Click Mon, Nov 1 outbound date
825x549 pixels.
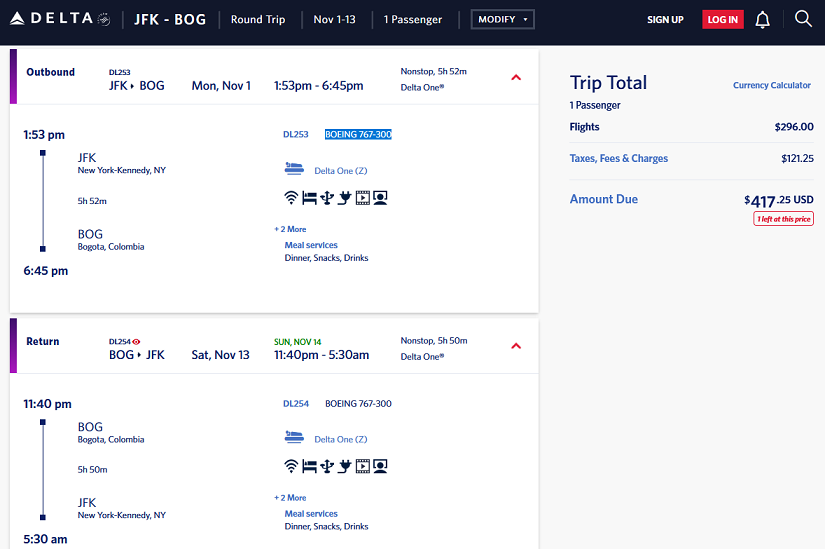[x=221, y=86]
